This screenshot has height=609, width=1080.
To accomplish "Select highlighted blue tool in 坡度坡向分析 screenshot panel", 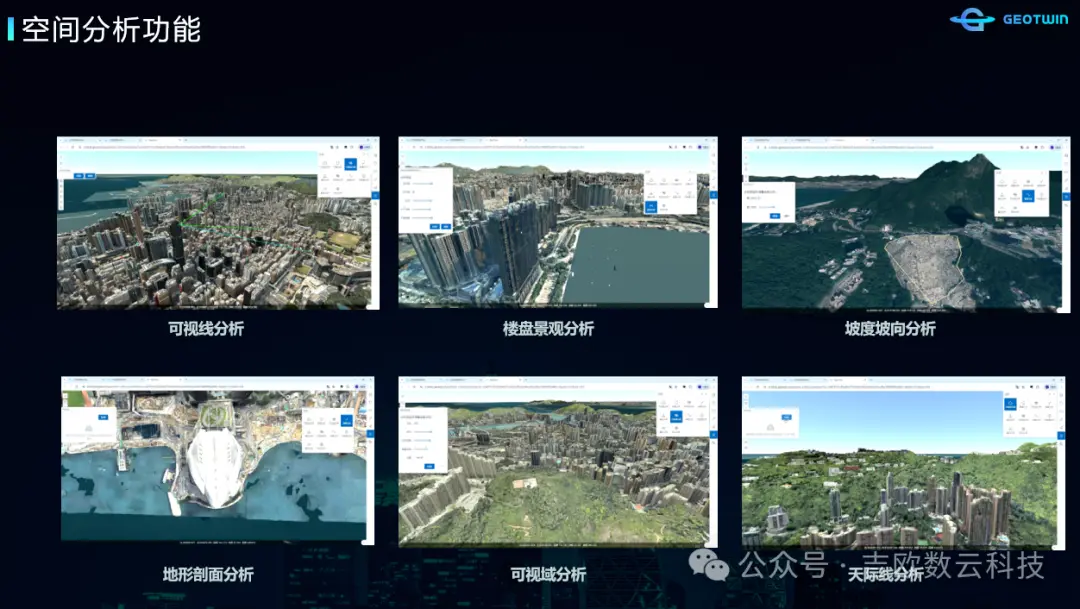I will click(x=1028, y=196).
